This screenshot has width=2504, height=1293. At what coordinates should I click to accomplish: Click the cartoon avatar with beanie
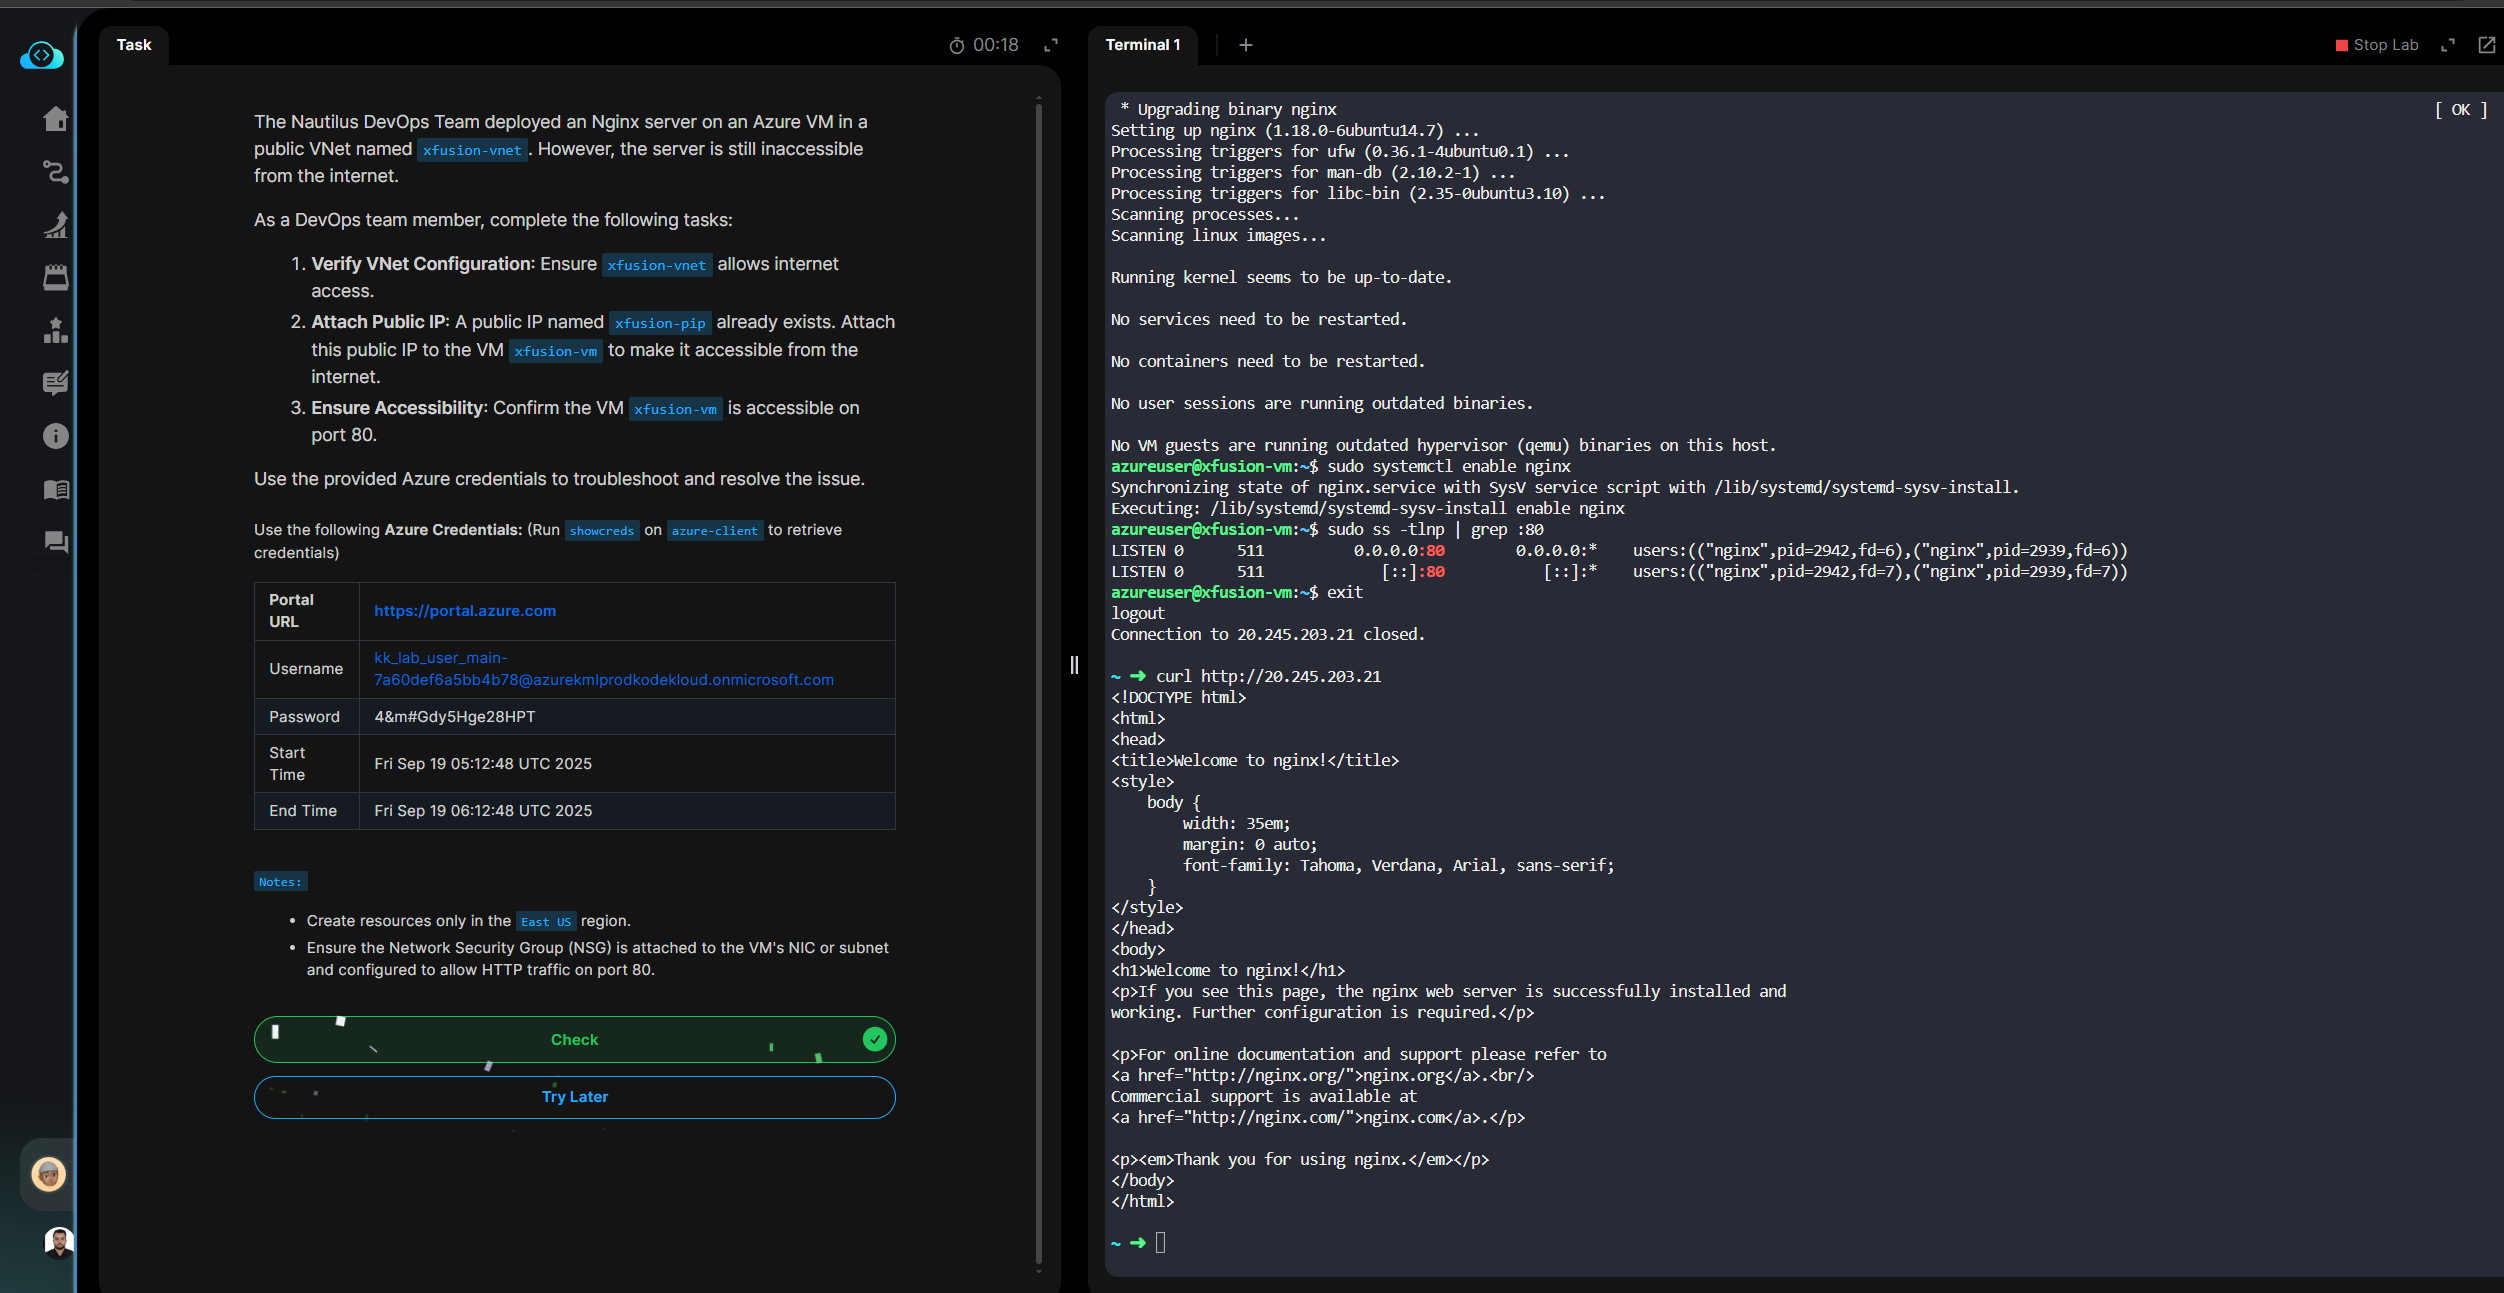tap(48, 1173)
